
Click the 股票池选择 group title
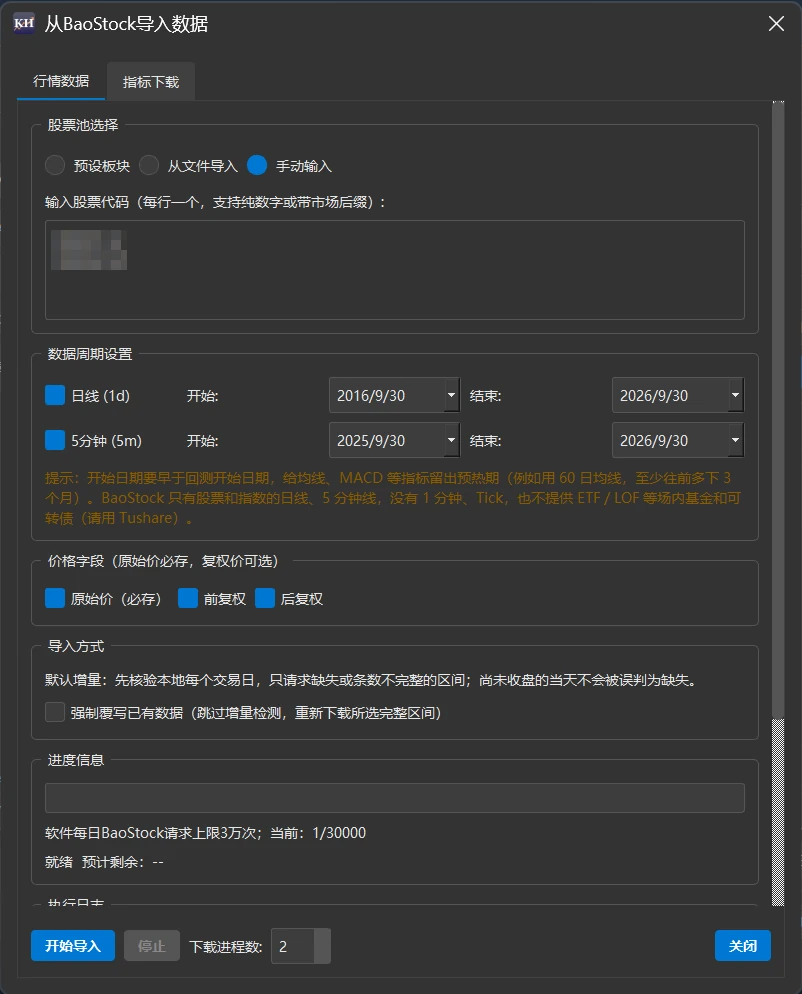83,125
